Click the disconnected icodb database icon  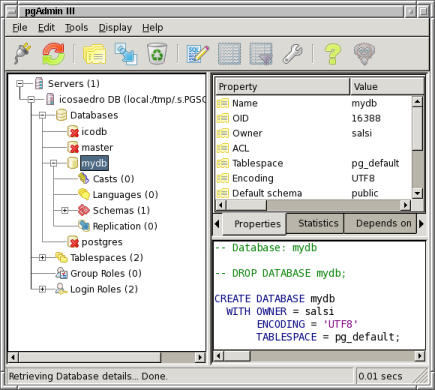73,131
